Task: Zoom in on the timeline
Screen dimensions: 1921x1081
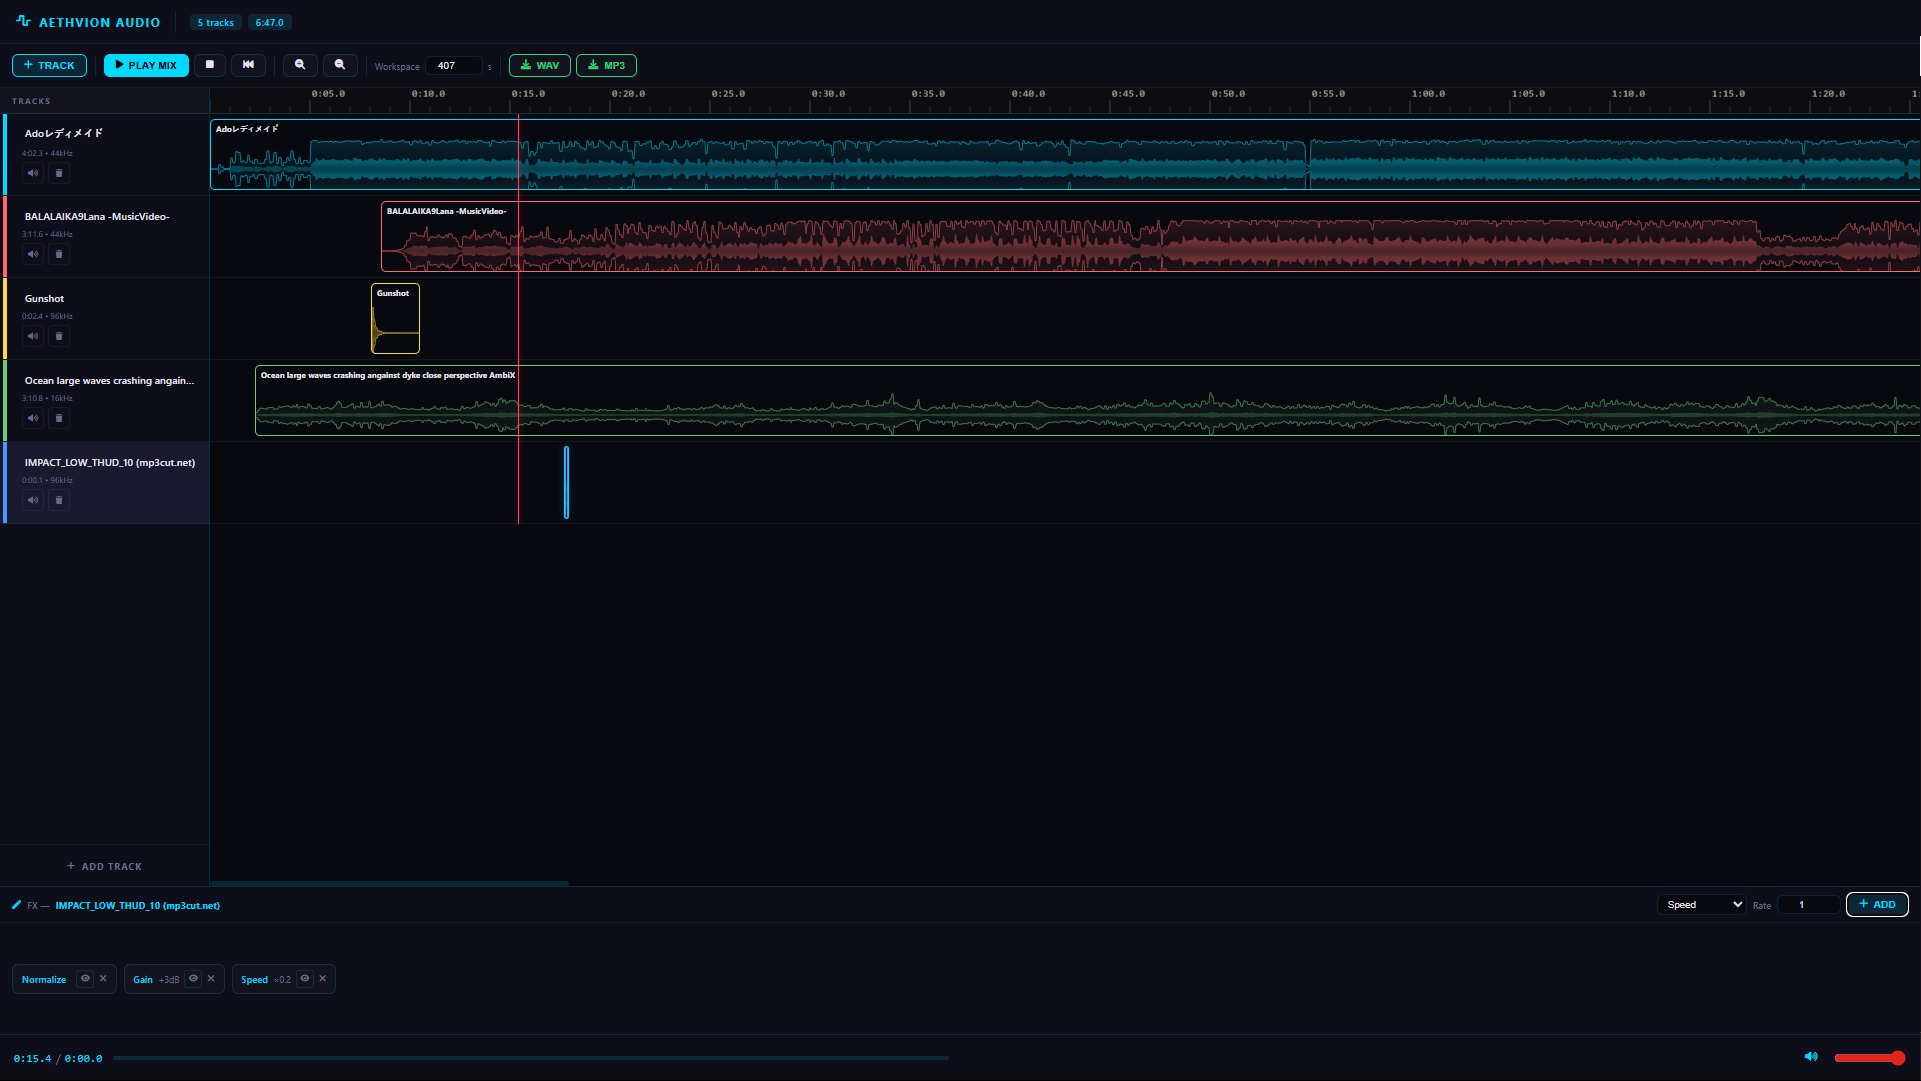Action: point(300,65)
